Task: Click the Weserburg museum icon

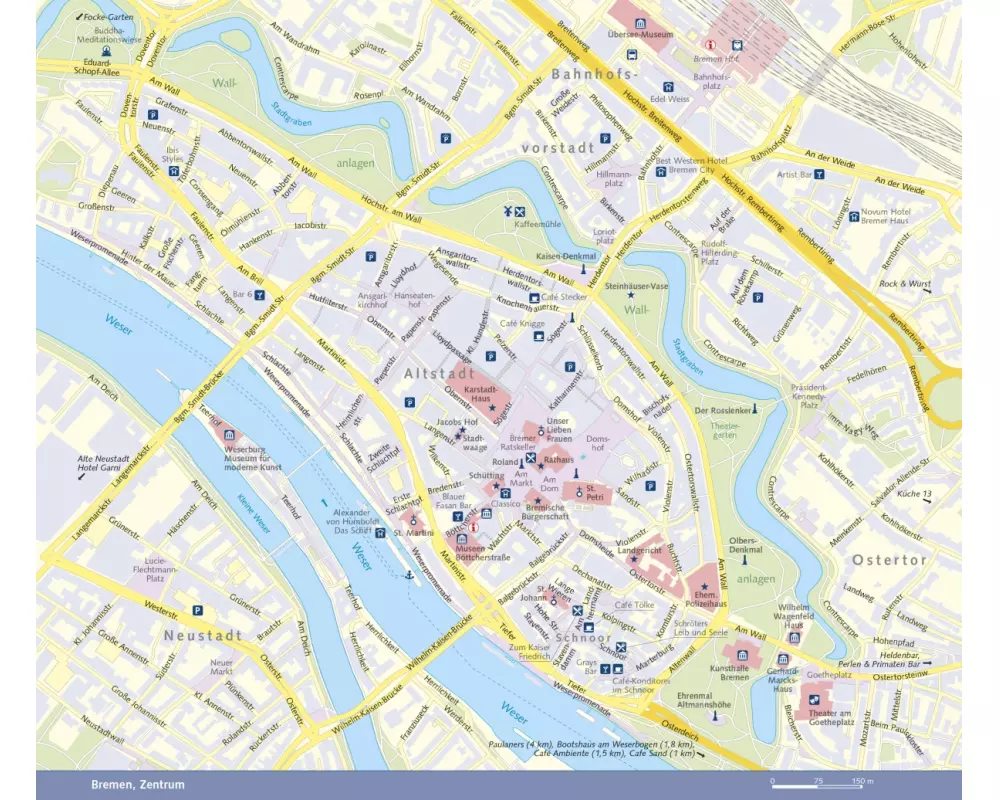Action: [230, 436]
